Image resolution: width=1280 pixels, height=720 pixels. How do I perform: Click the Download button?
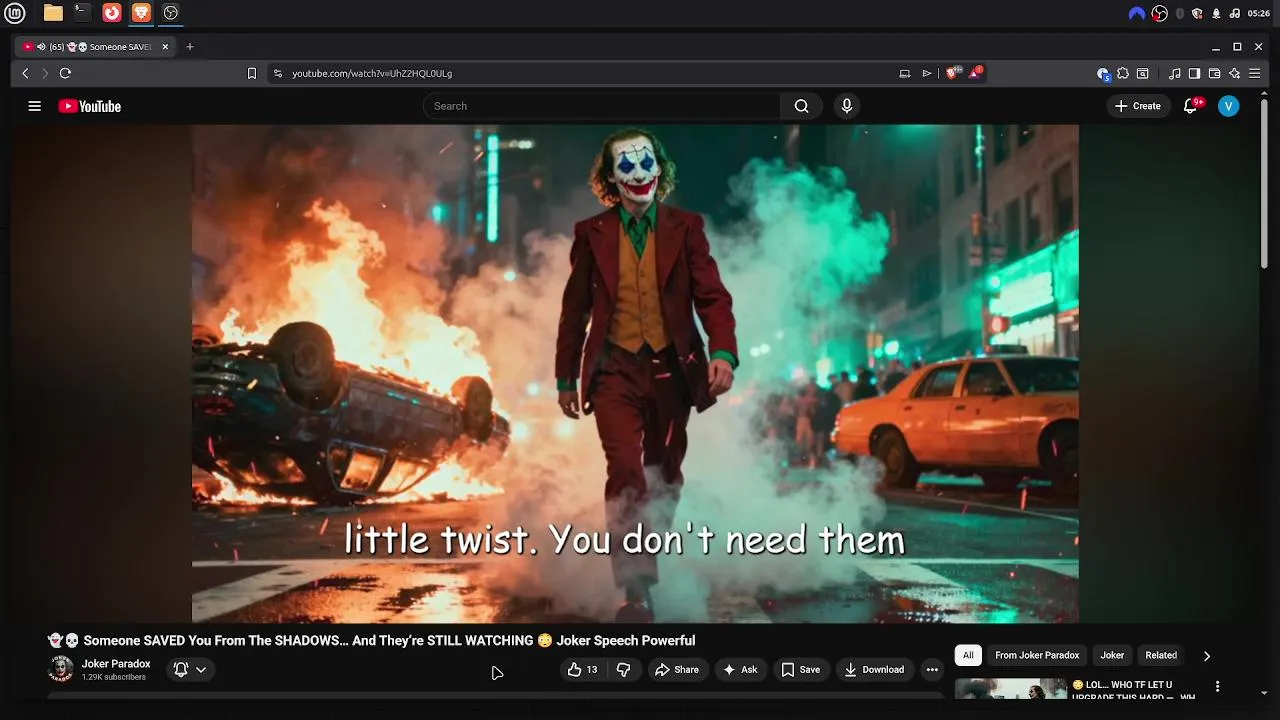click(x=874, y=670)
